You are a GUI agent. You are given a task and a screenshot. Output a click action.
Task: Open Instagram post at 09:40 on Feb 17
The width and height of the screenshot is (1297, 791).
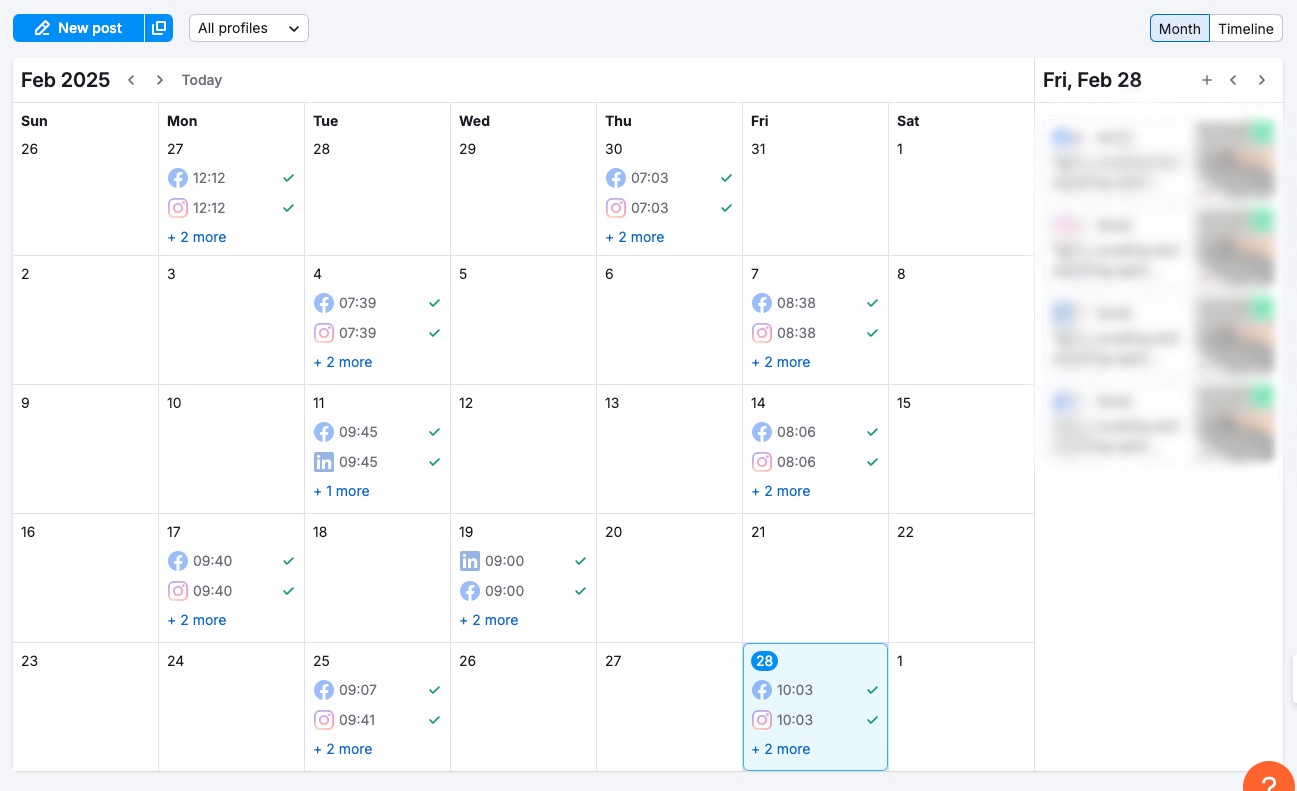click(x=231, y=591)
